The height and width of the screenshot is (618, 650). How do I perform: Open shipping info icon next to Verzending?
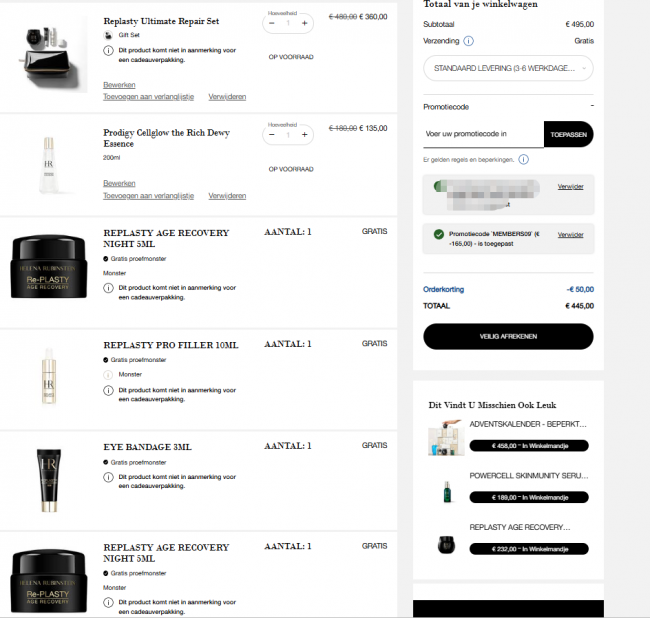point(468,41)
